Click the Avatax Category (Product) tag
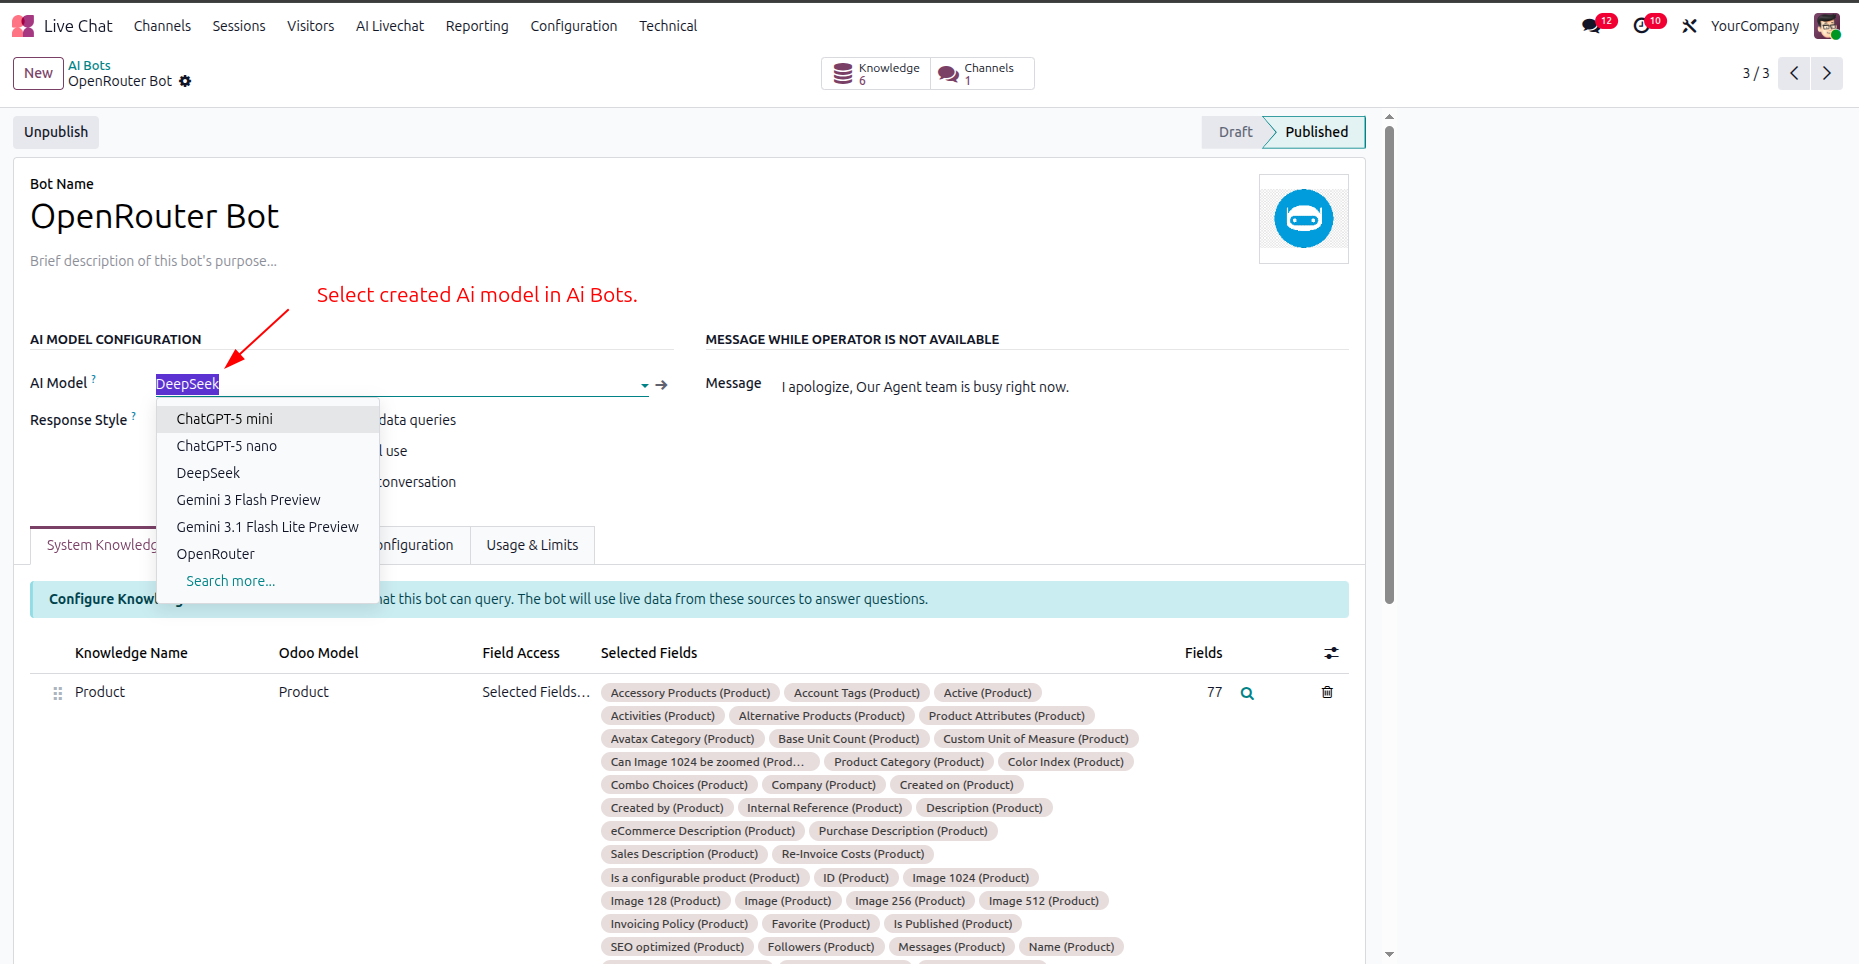Viewport: 1859px width, 964px height. (x=683, y=739)
